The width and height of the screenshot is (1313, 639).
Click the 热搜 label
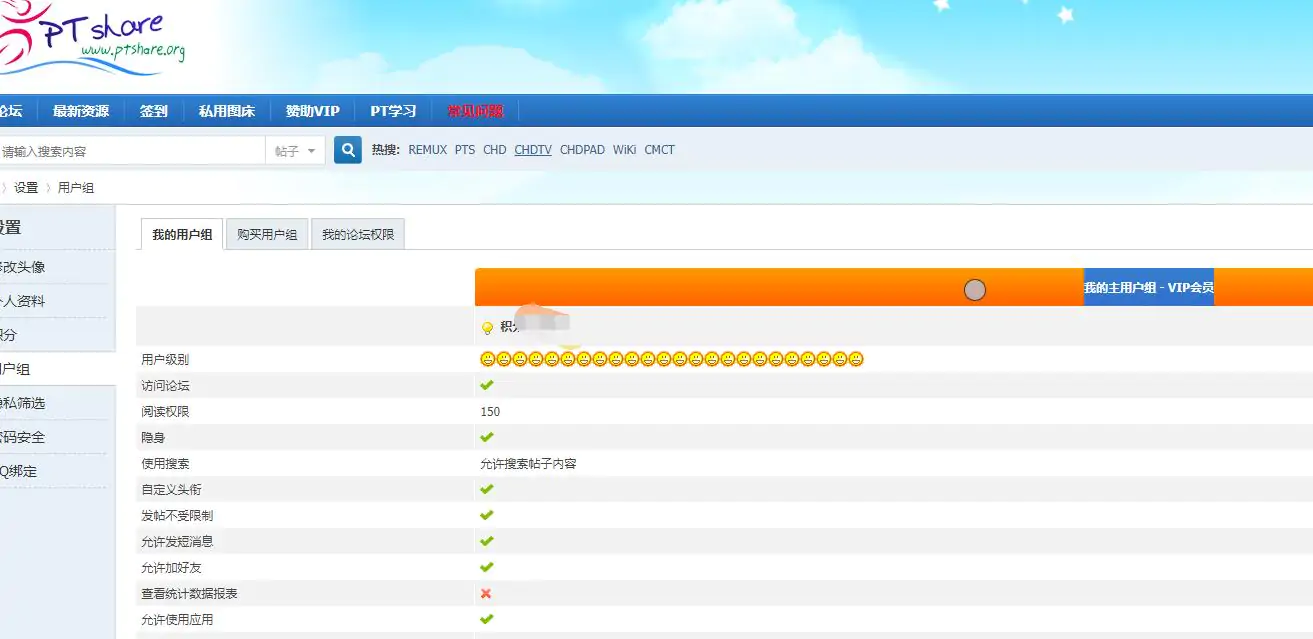click(385, 150)
